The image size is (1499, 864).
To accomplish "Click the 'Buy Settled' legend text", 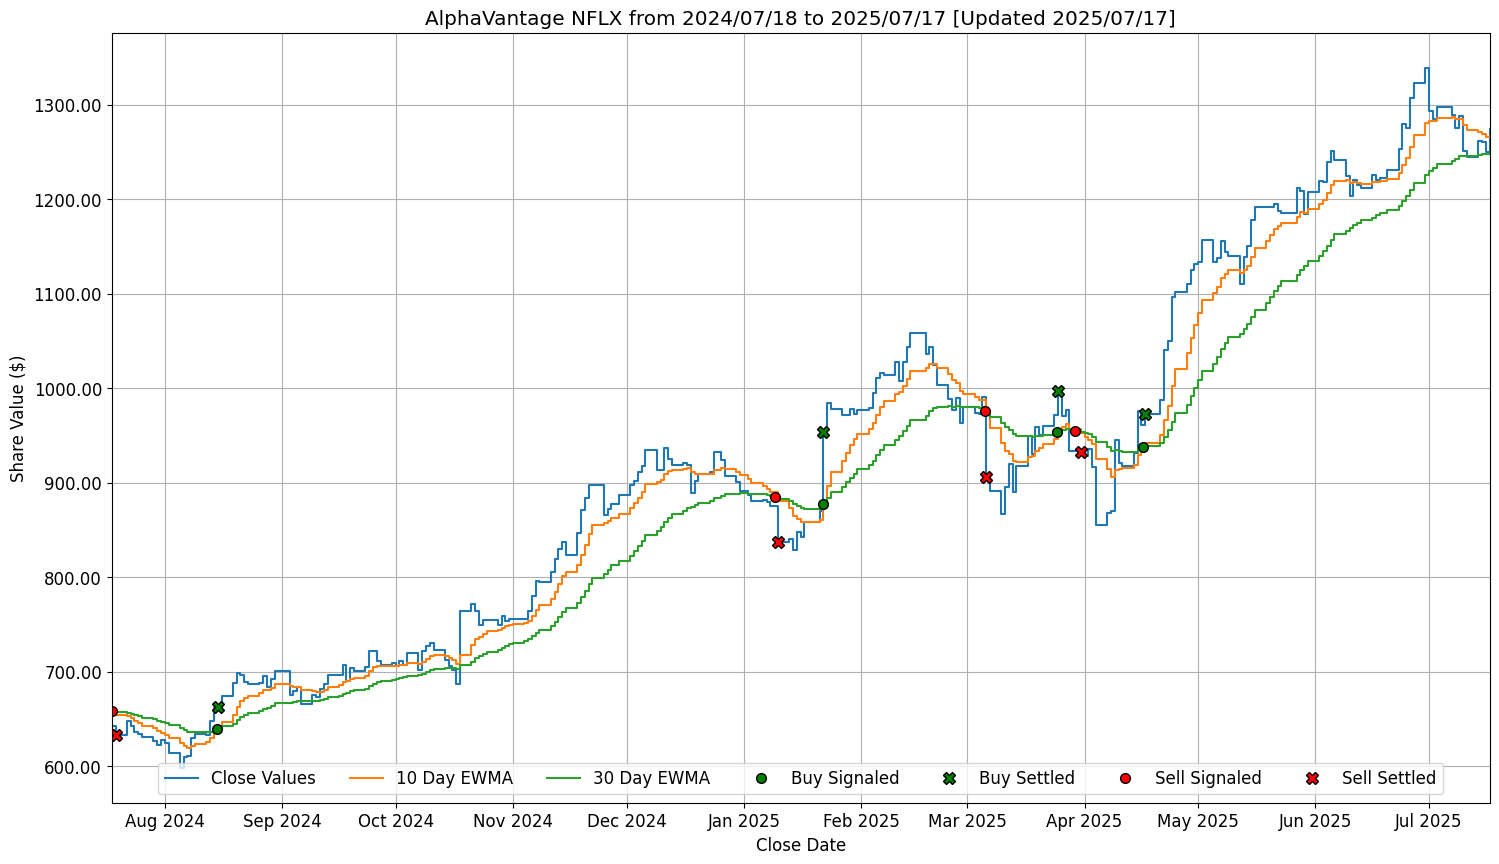I will pyautogui.click(x=1027, y=778).
